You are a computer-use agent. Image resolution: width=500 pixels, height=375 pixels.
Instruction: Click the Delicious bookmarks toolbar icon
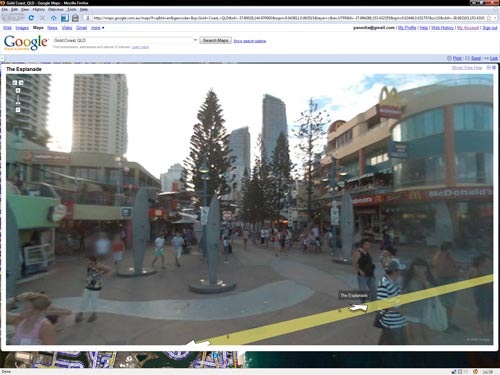[65, 18]
